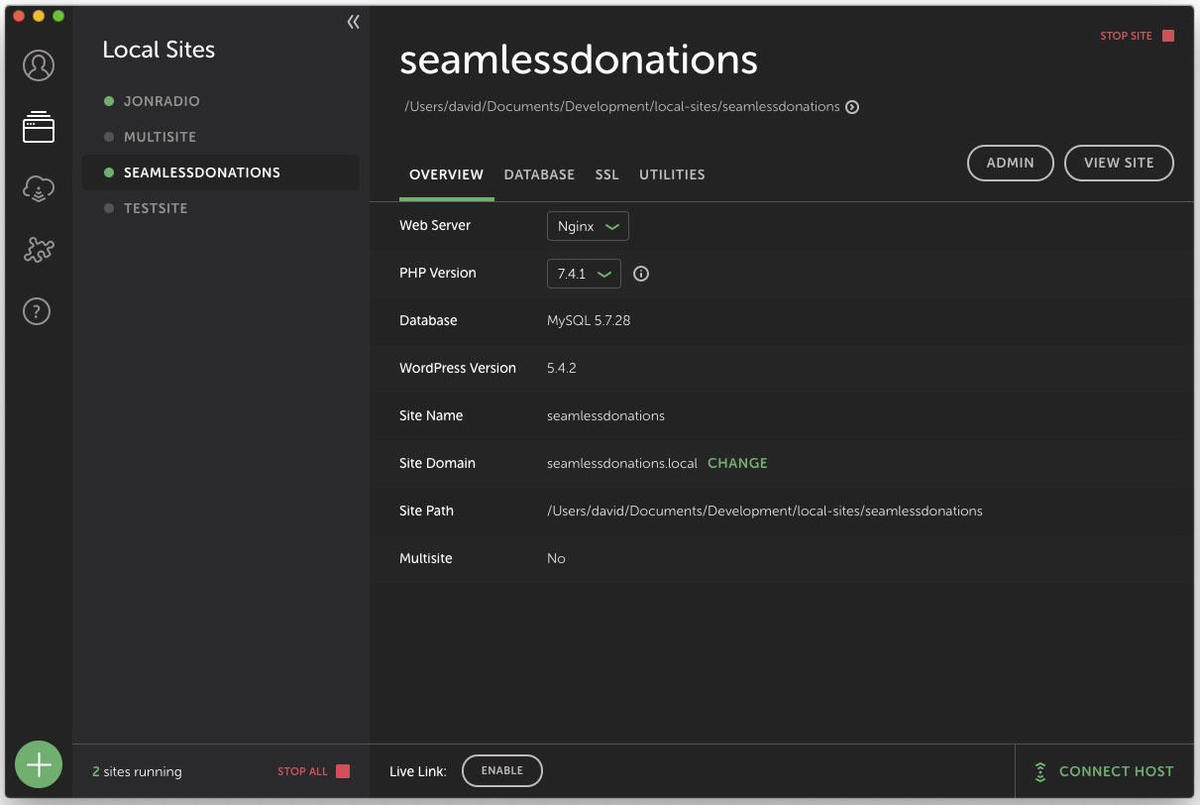The height and width of the screenshot is (805, 1200).
Task: Open the cloud Connect icon in sidebar
Action: click(x=38, y=189)
